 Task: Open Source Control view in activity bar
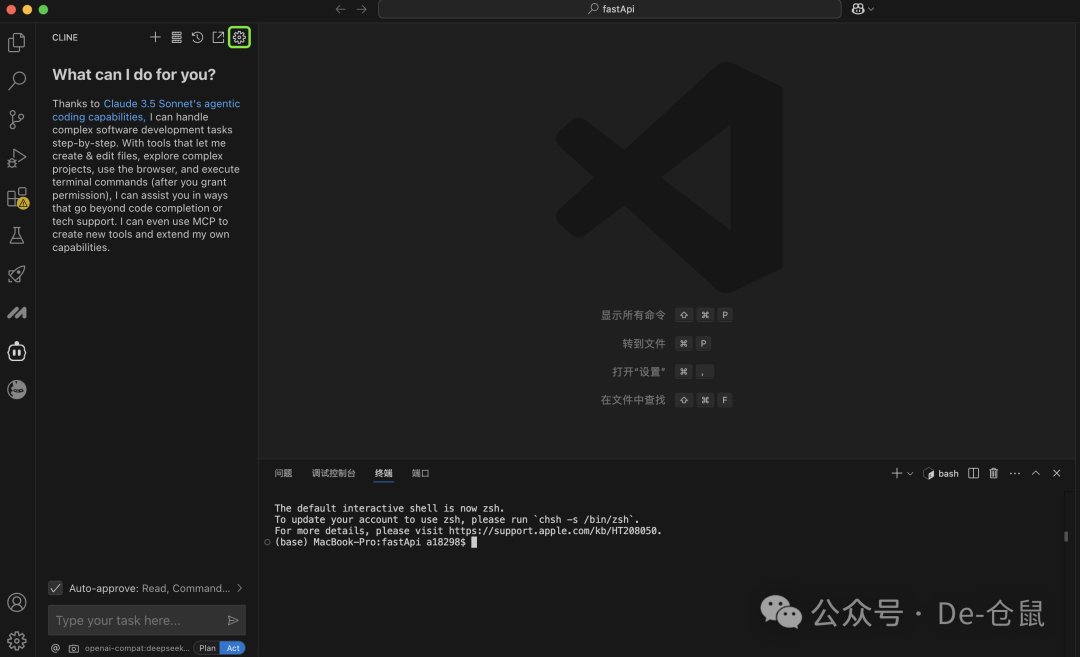tap(17, 120)
